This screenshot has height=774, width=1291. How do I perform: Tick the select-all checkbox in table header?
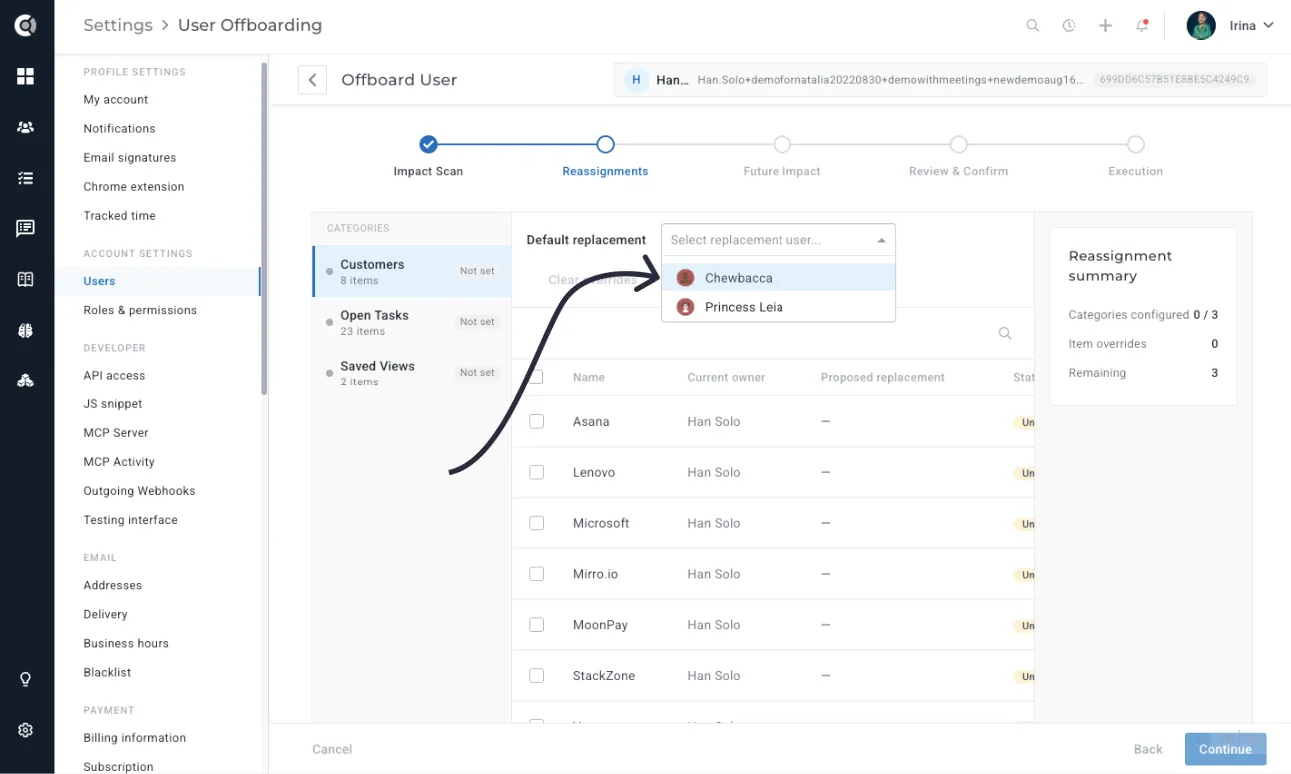[537, 377]
